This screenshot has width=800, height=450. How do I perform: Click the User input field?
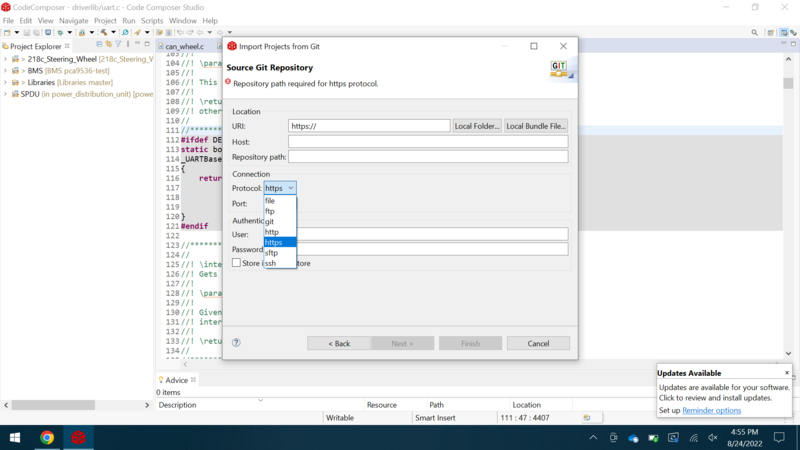[432, 234]
